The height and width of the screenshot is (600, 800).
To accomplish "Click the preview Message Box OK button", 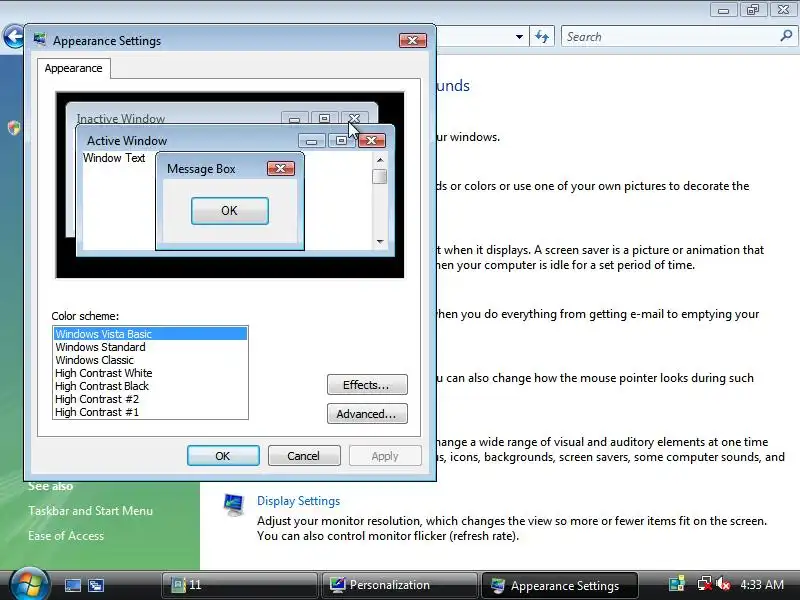I will [230, 211].
